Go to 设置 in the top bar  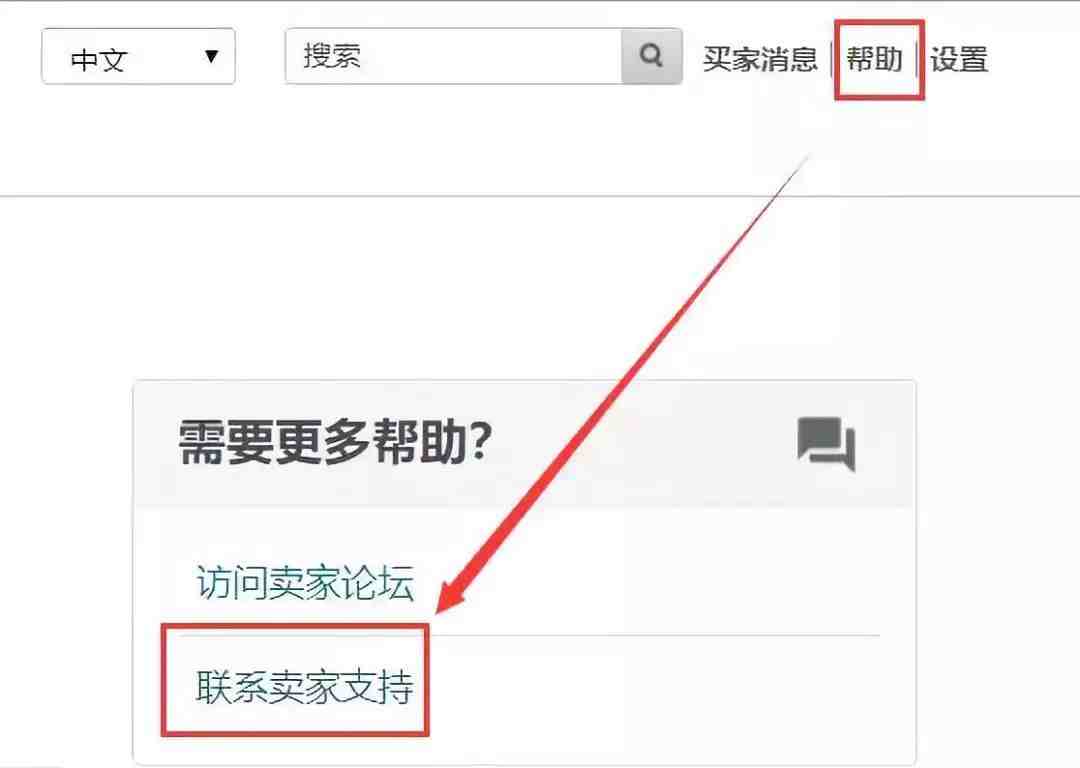[x=959, y=59]
